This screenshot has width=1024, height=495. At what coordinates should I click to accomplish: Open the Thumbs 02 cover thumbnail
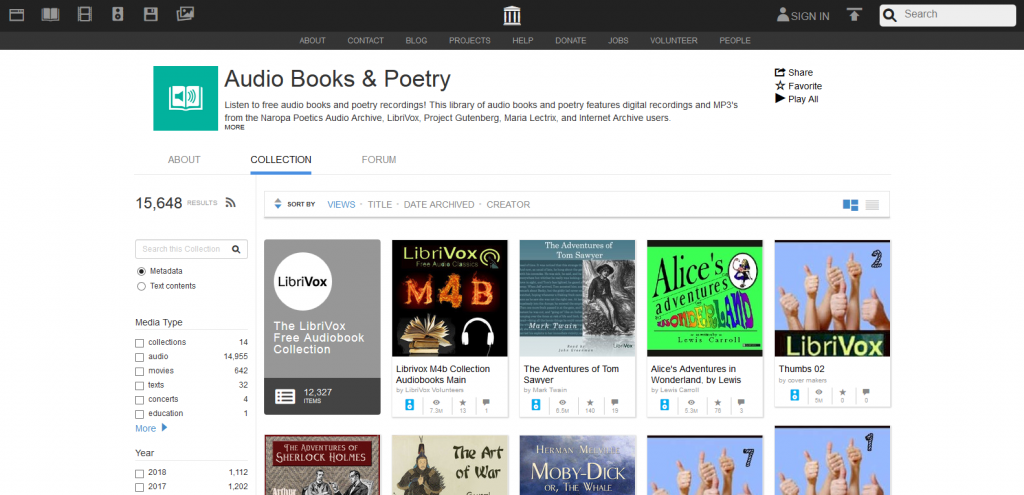click(833, 298)
